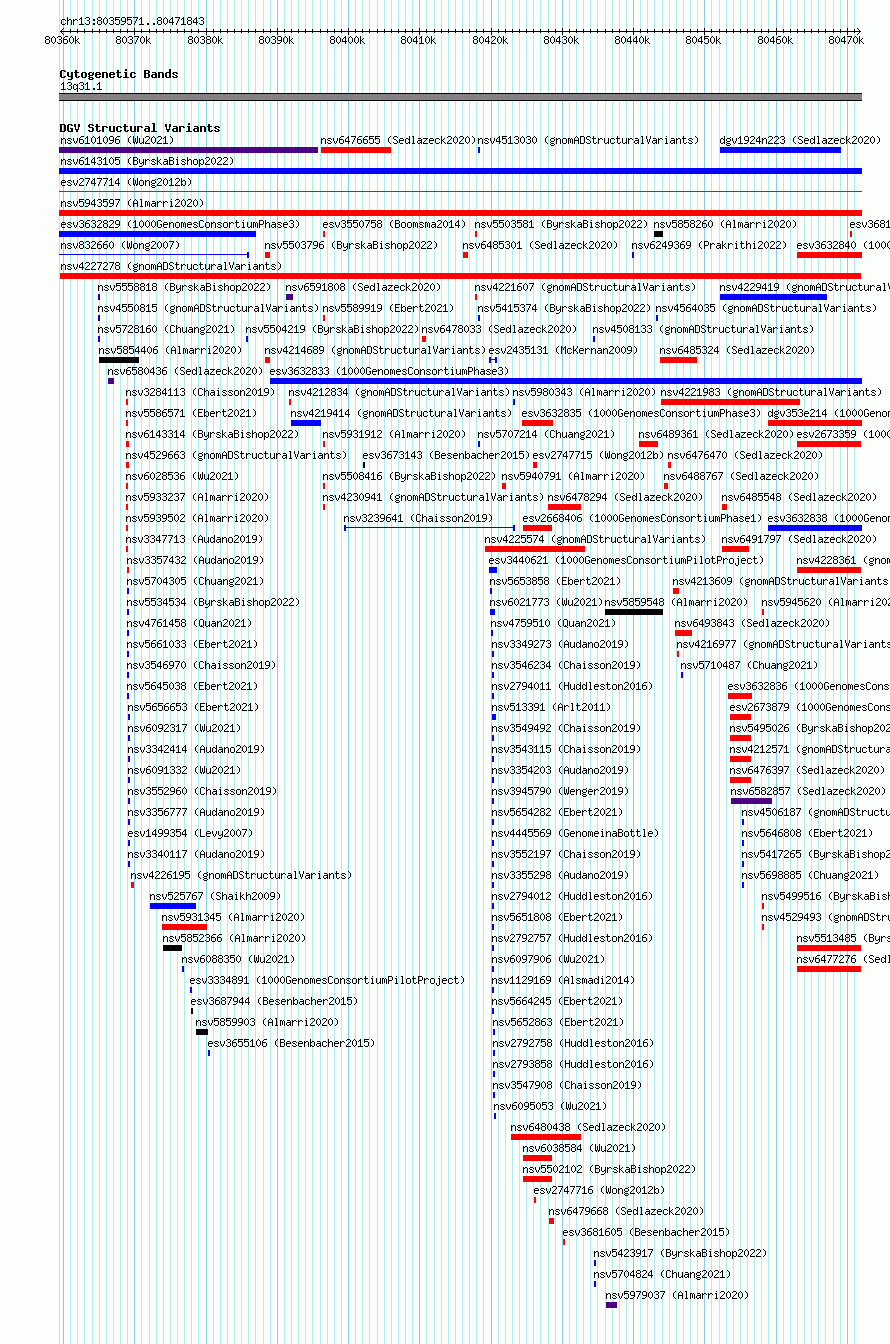
Task: Click the 80440k ruler position
Action: tap(633, 40)
